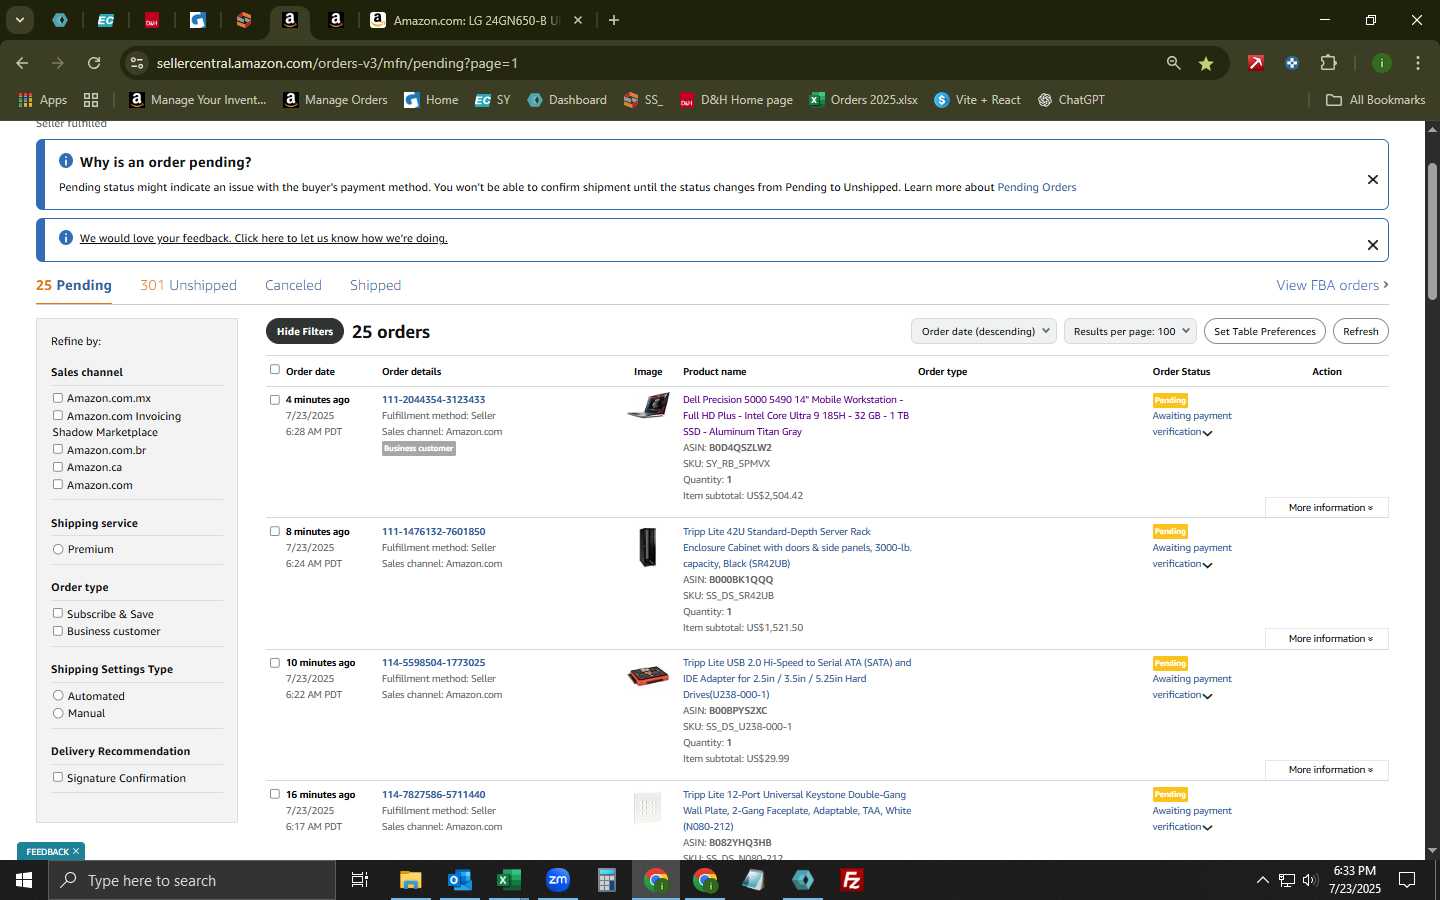Select the Automated shipping settings radio
Viewport: 1440px width, 900px height.
tap(58, 696)
